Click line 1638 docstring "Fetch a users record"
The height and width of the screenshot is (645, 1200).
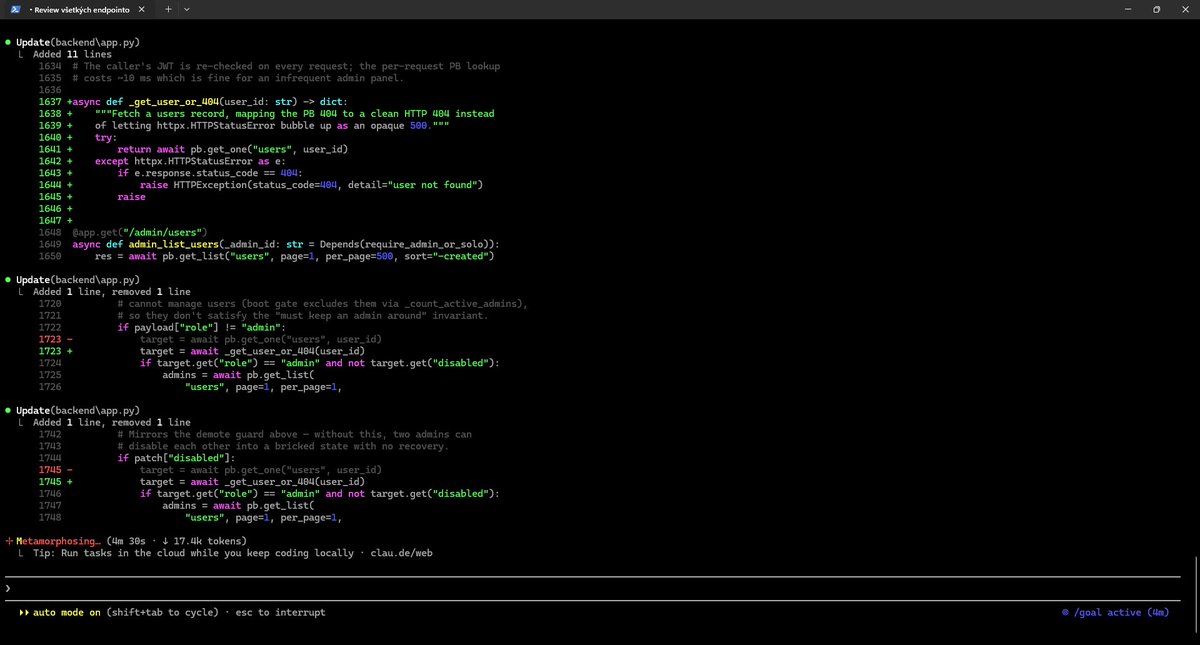coord(295,113)
